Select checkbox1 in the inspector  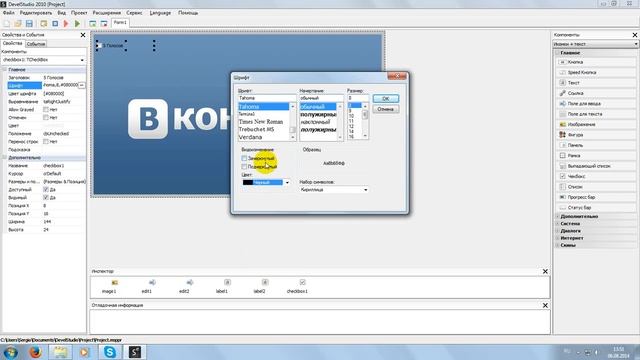pos(298,287)
